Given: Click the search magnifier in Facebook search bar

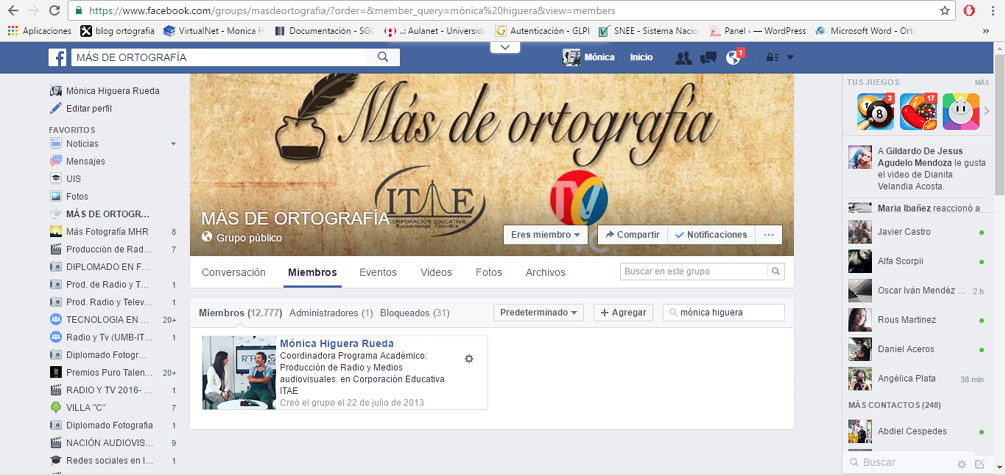Looking at the screenshot, I should (x=383, y=57).
